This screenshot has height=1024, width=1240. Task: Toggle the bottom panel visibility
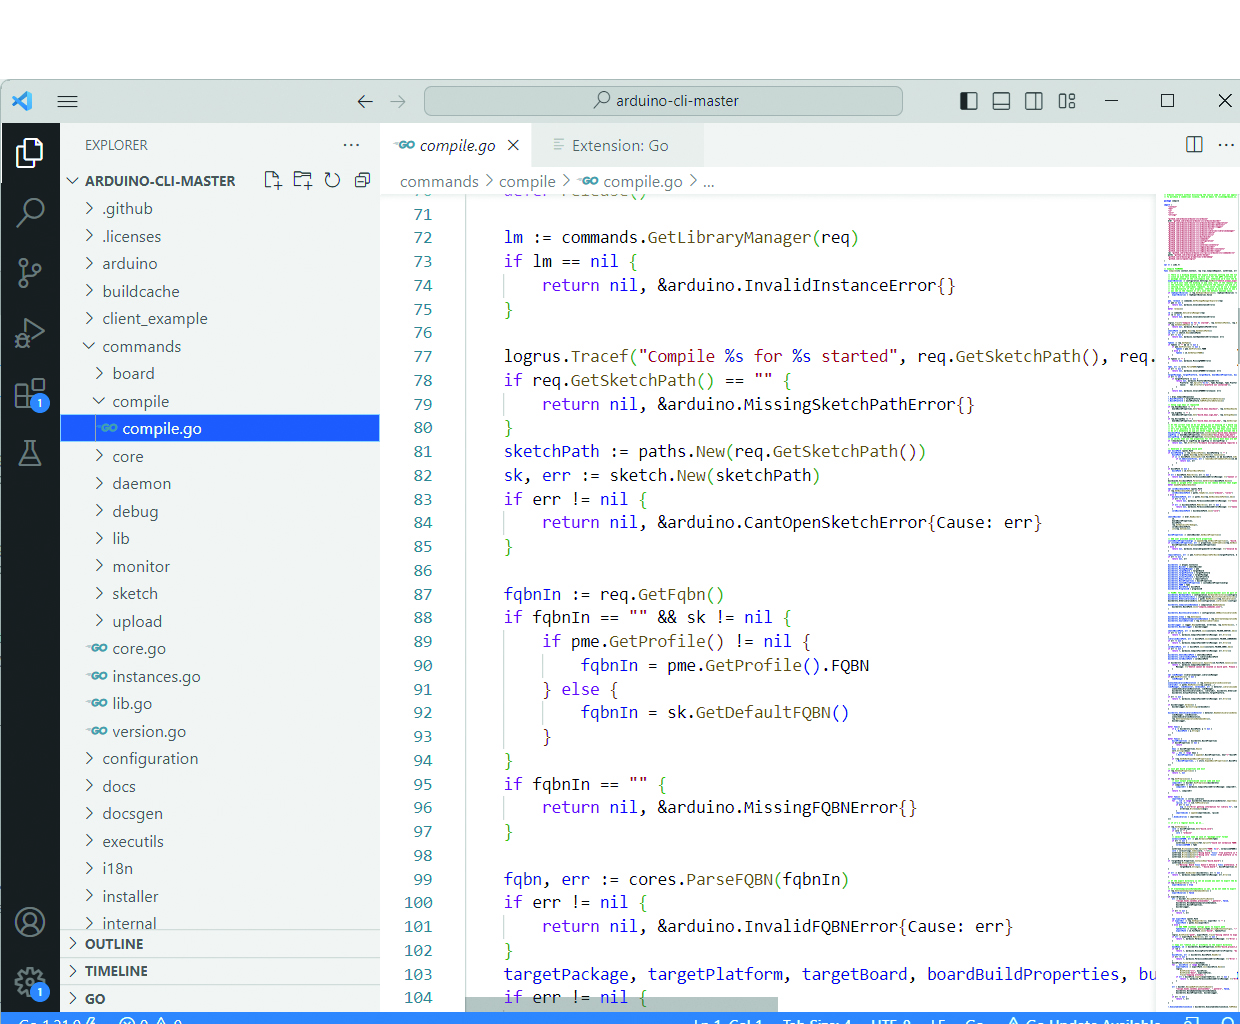pyautogui.click(x=1001, y=101)
